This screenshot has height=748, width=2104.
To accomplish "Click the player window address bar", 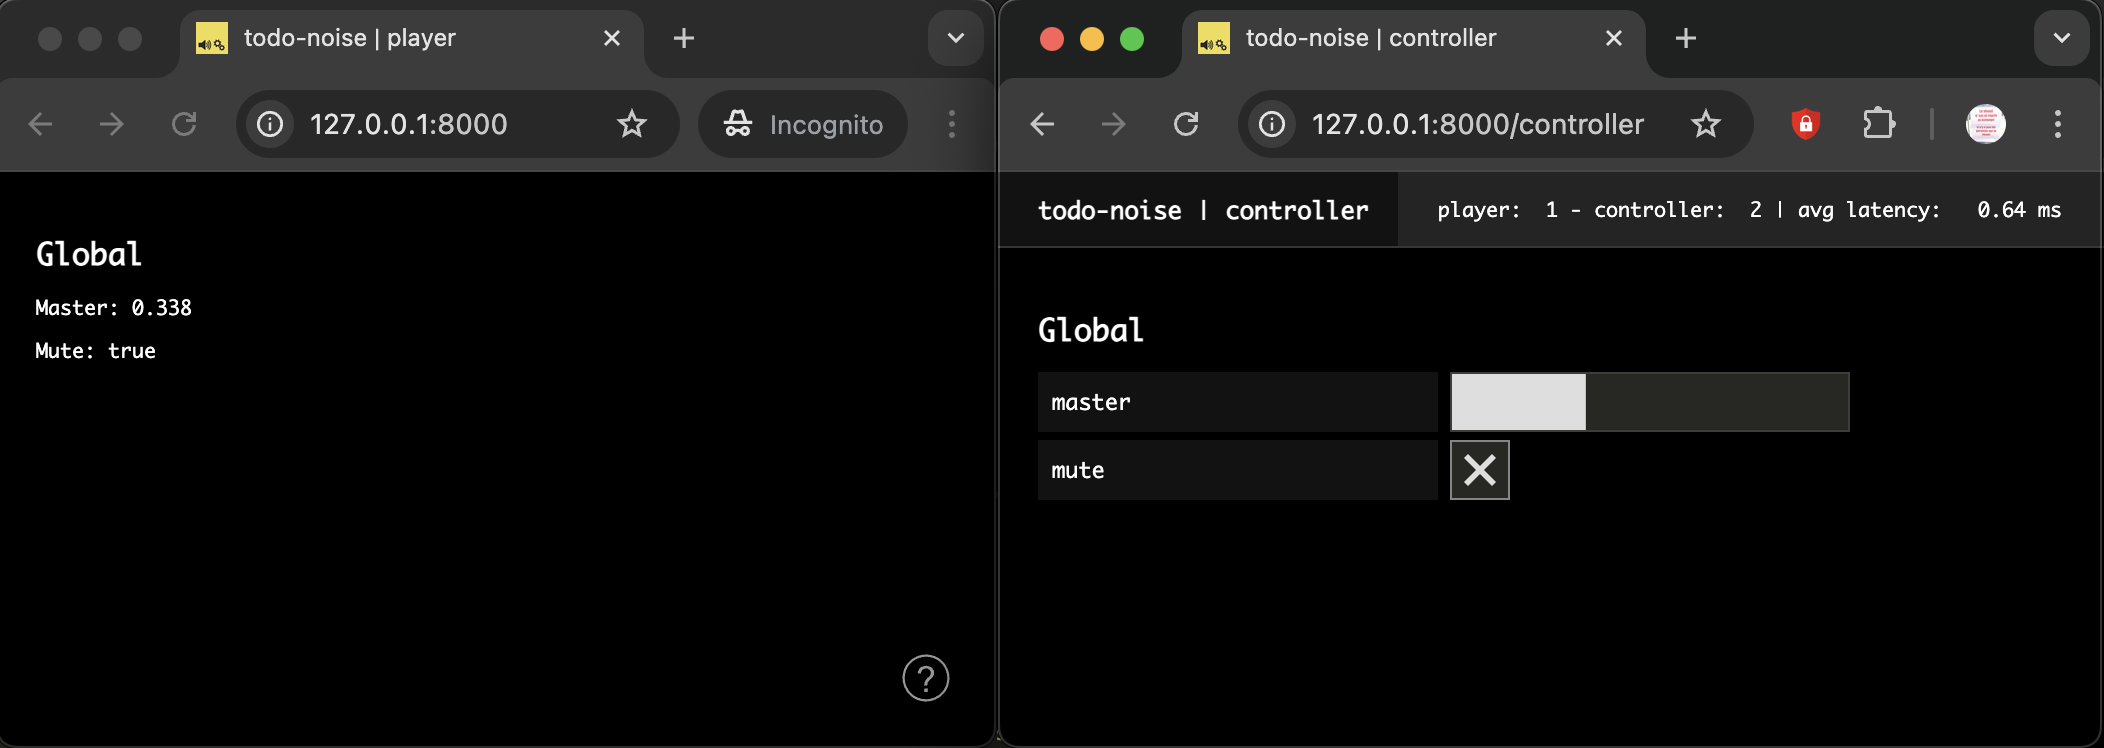I will (440, 124).
